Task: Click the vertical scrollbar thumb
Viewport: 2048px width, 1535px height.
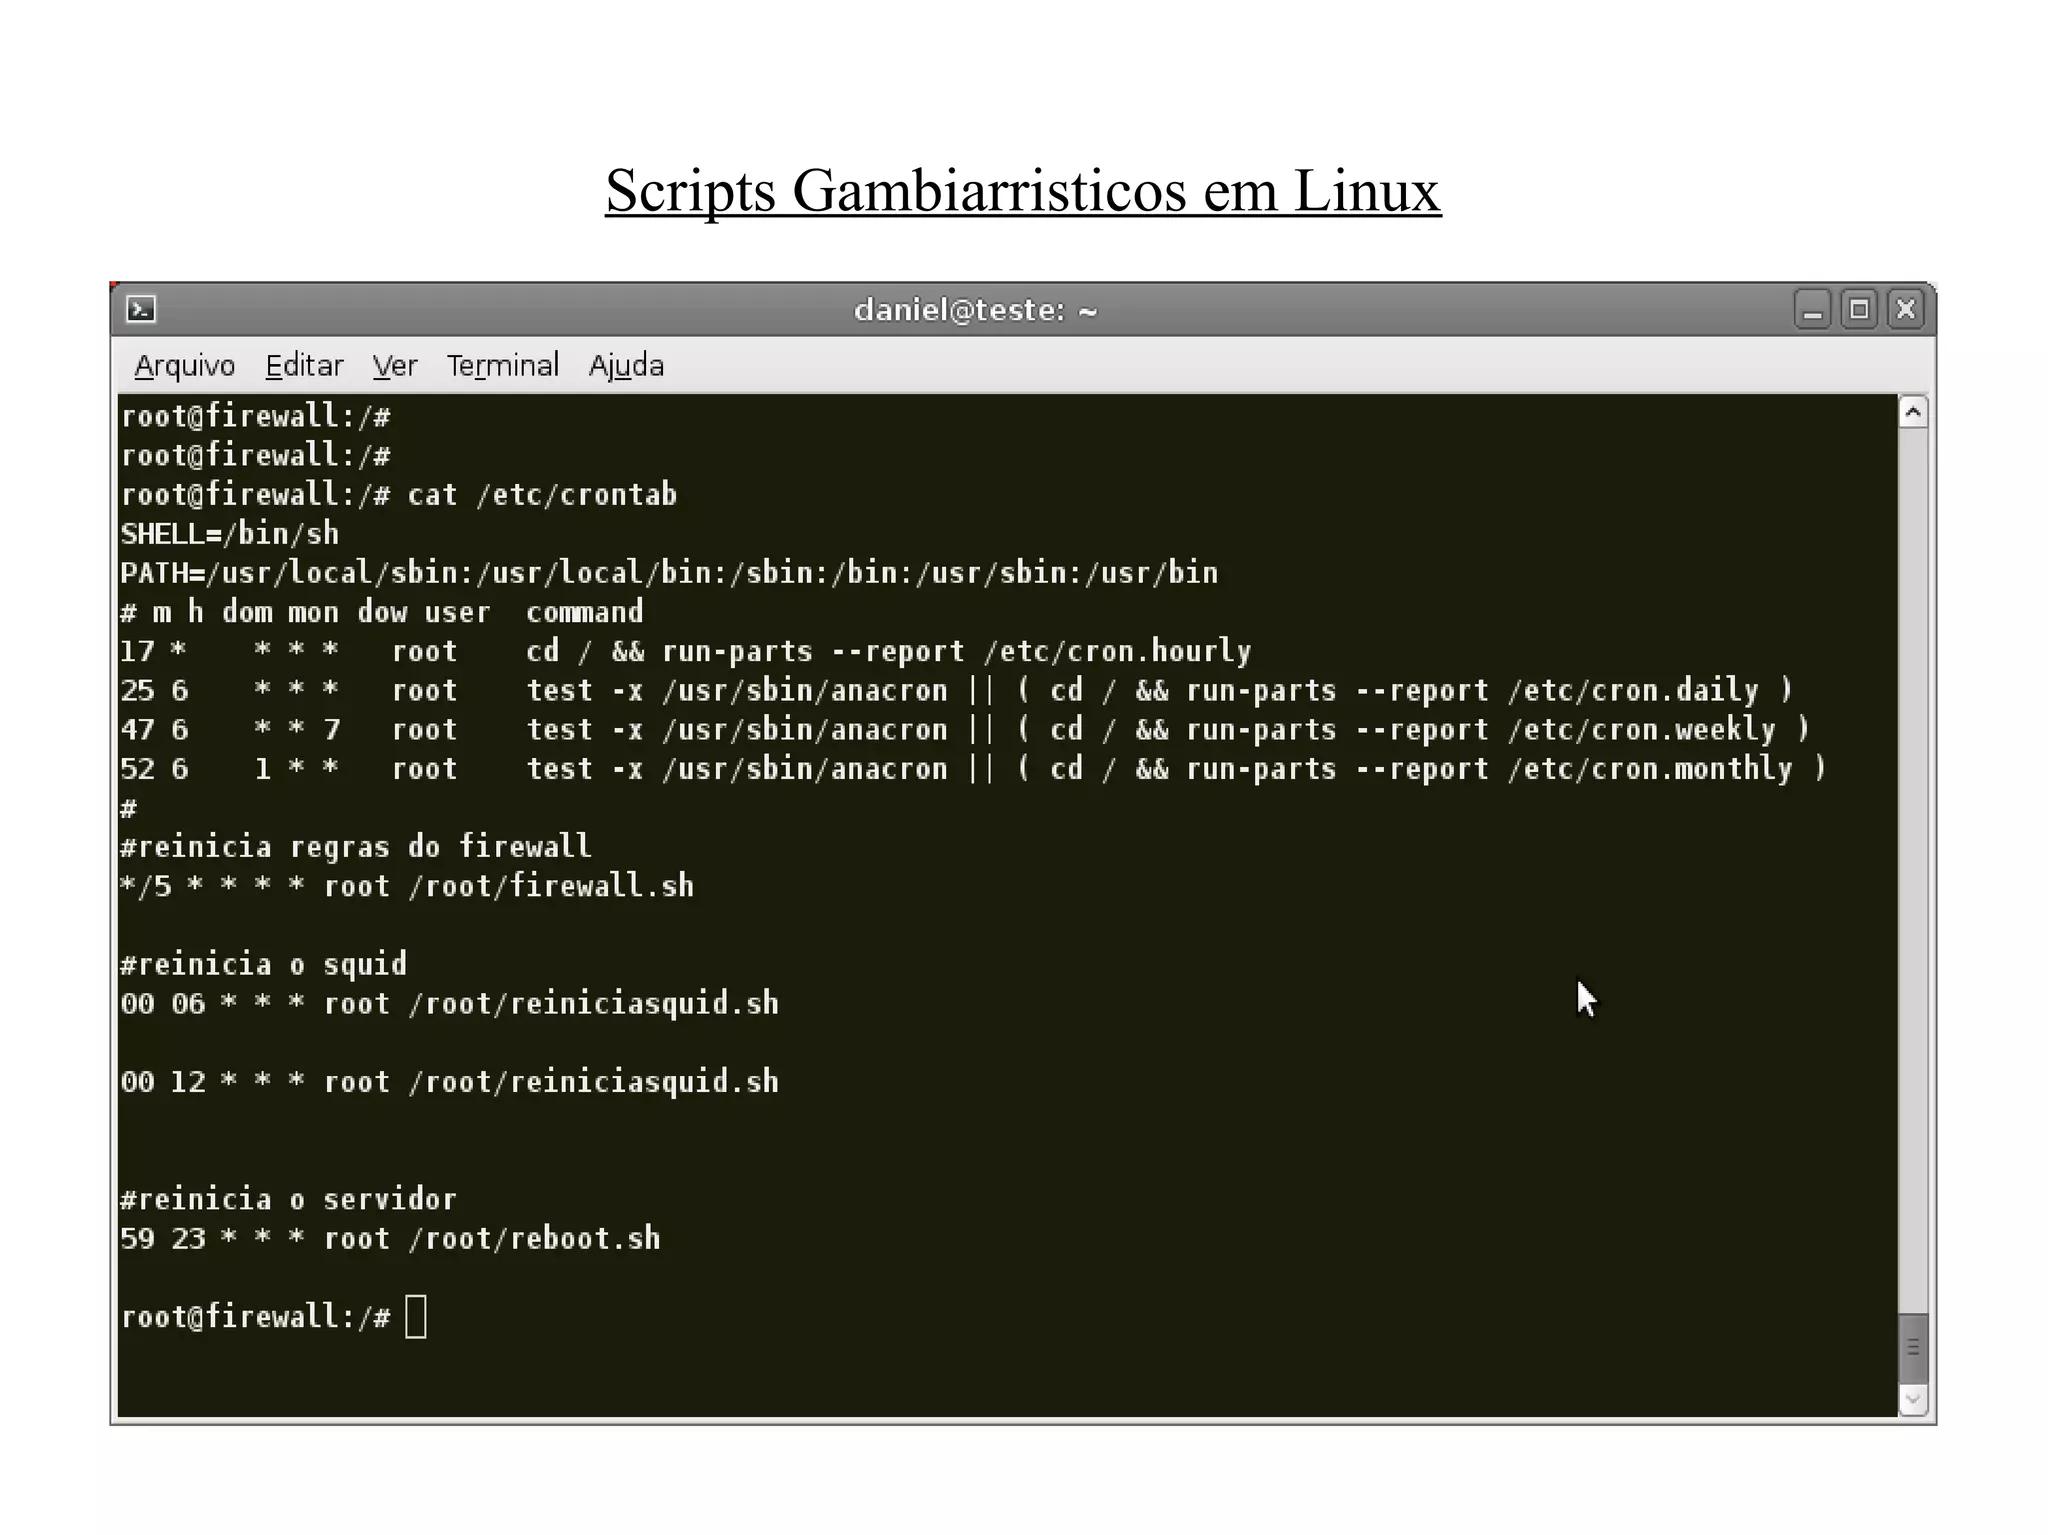Action: coord(1913,1348)
